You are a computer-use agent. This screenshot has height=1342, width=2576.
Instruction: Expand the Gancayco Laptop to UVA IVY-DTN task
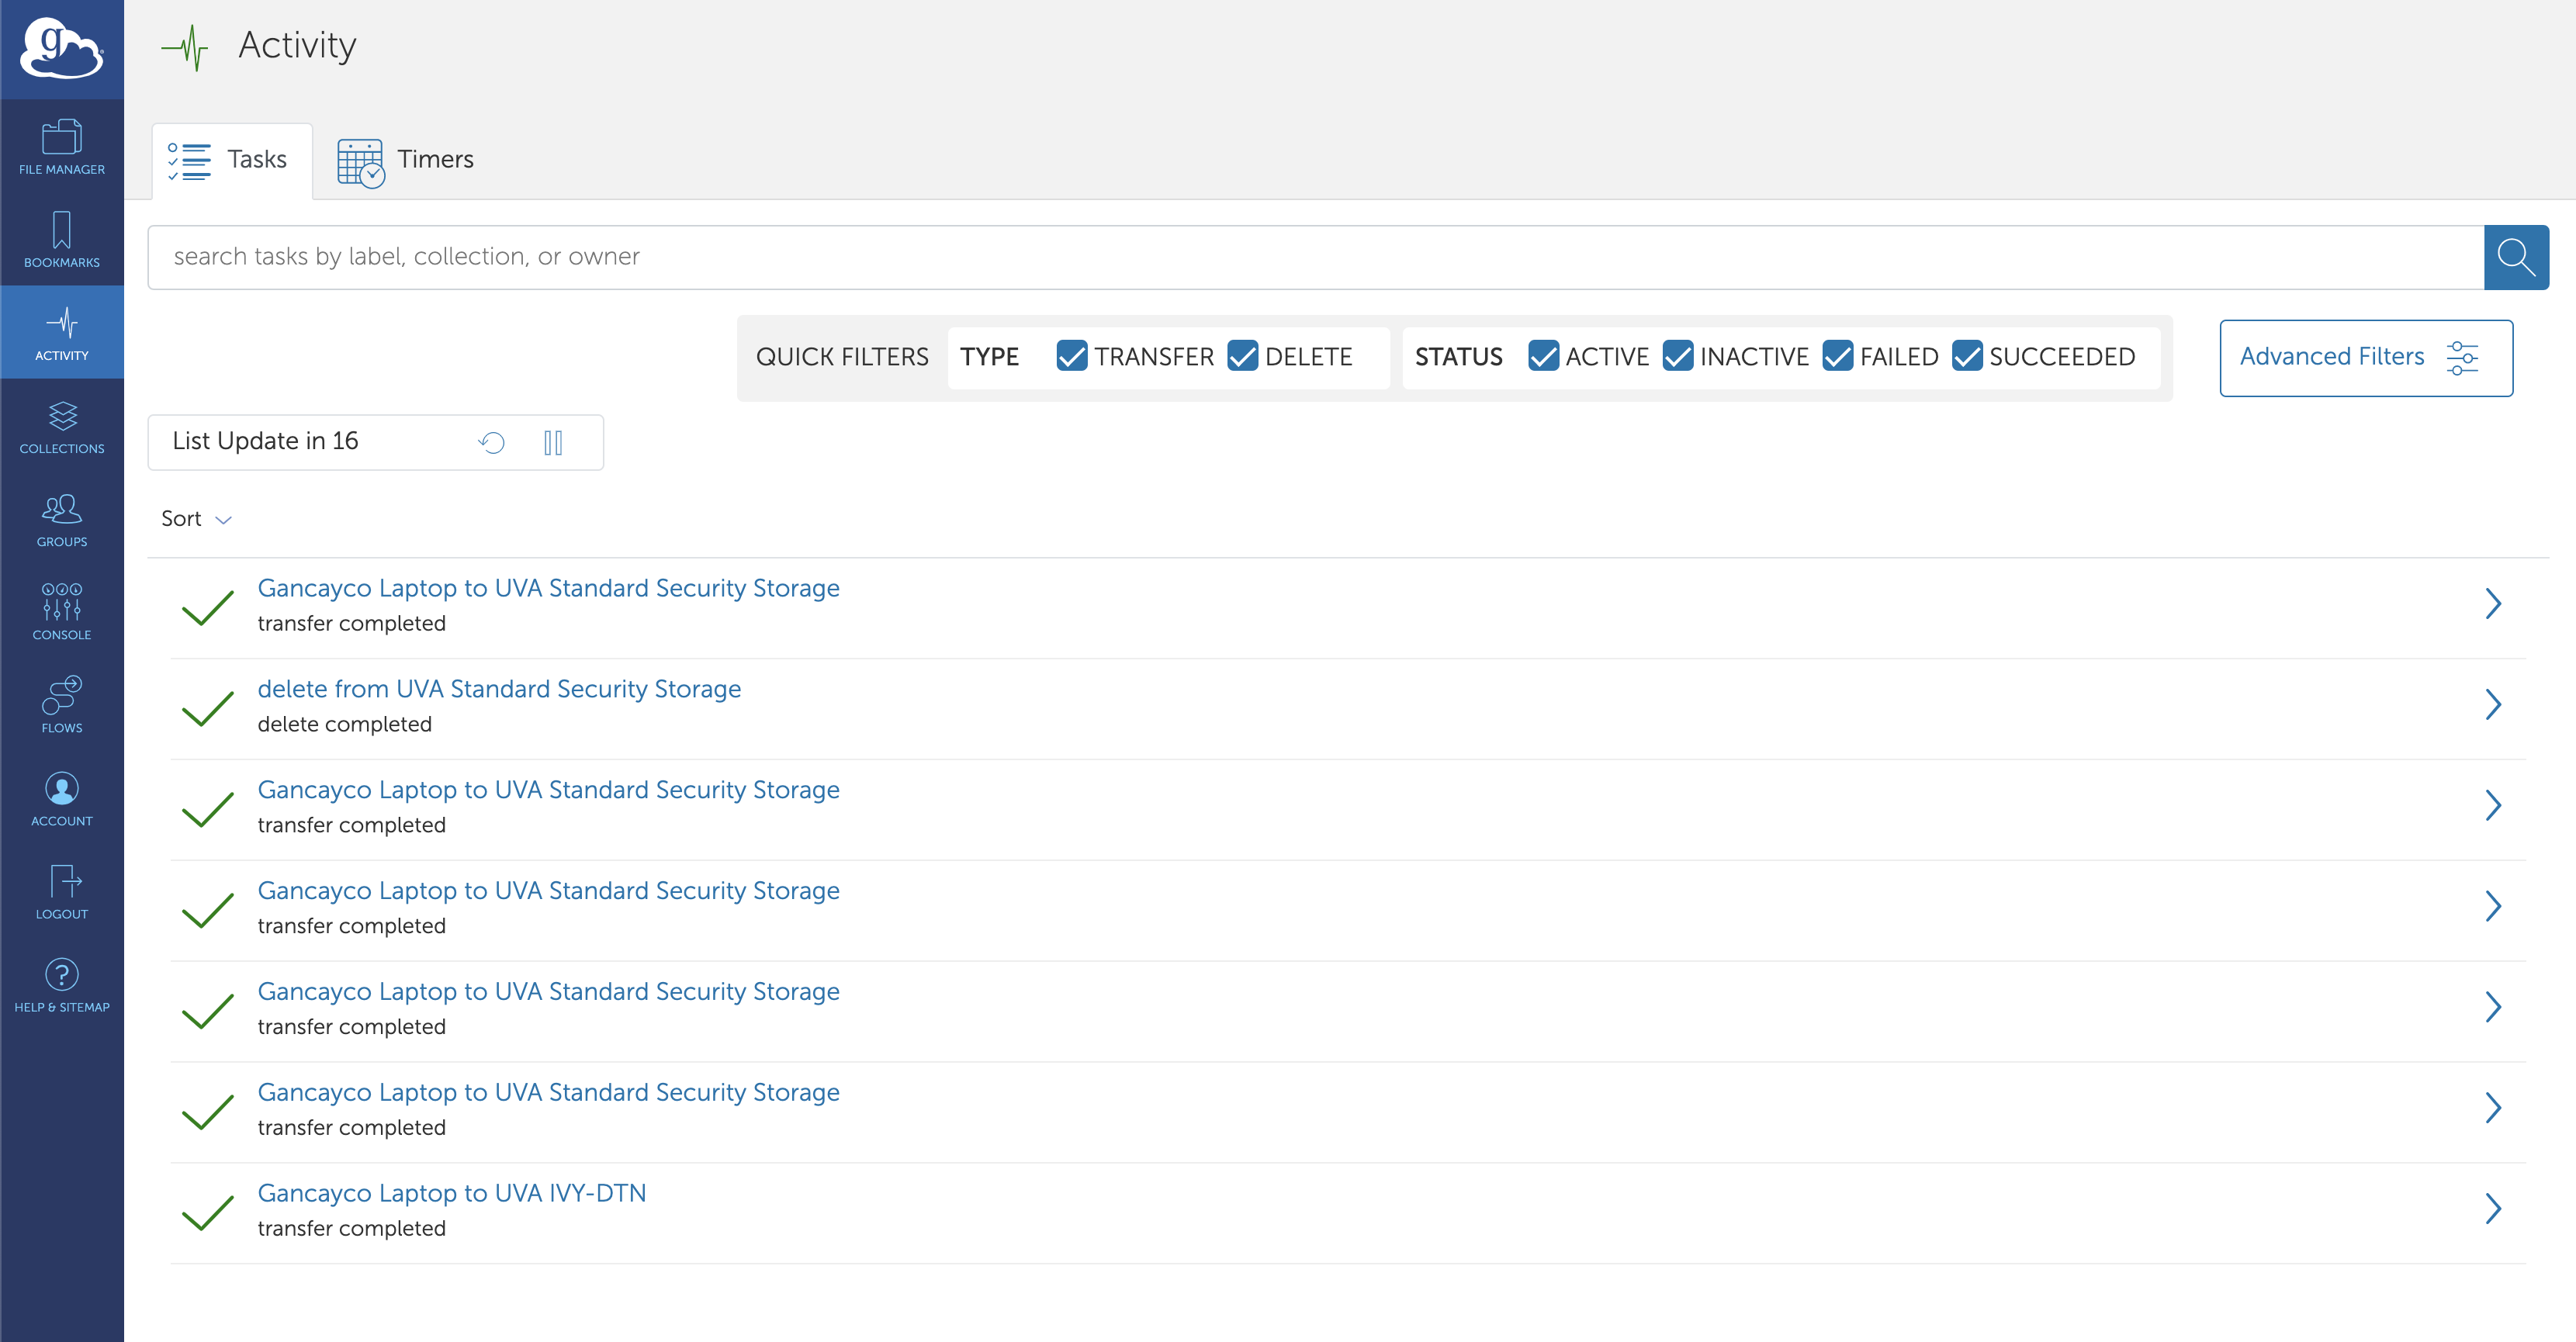click(x=2492, y=1209)
